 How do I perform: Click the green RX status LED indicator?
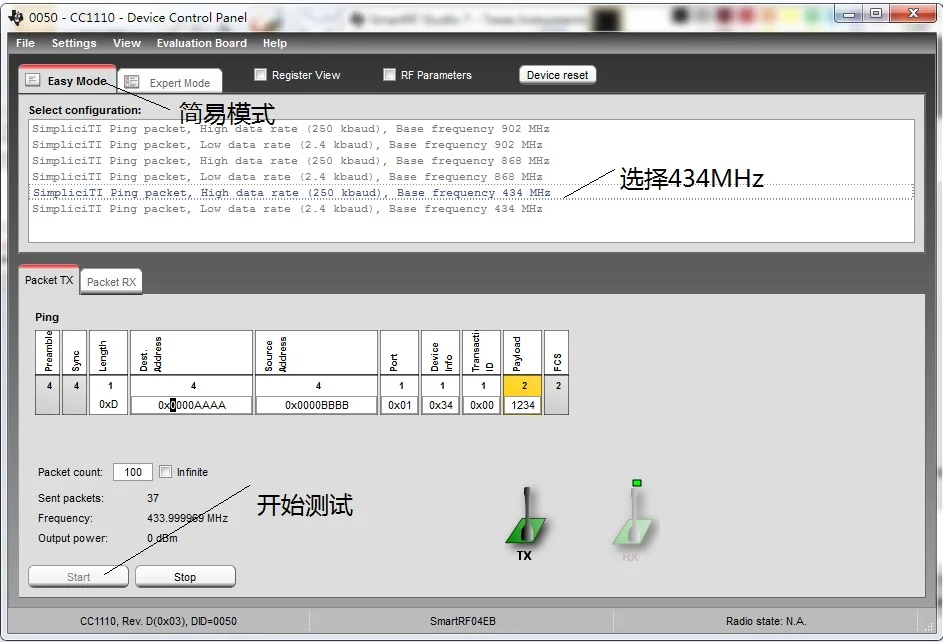click(x=637, y=483)
